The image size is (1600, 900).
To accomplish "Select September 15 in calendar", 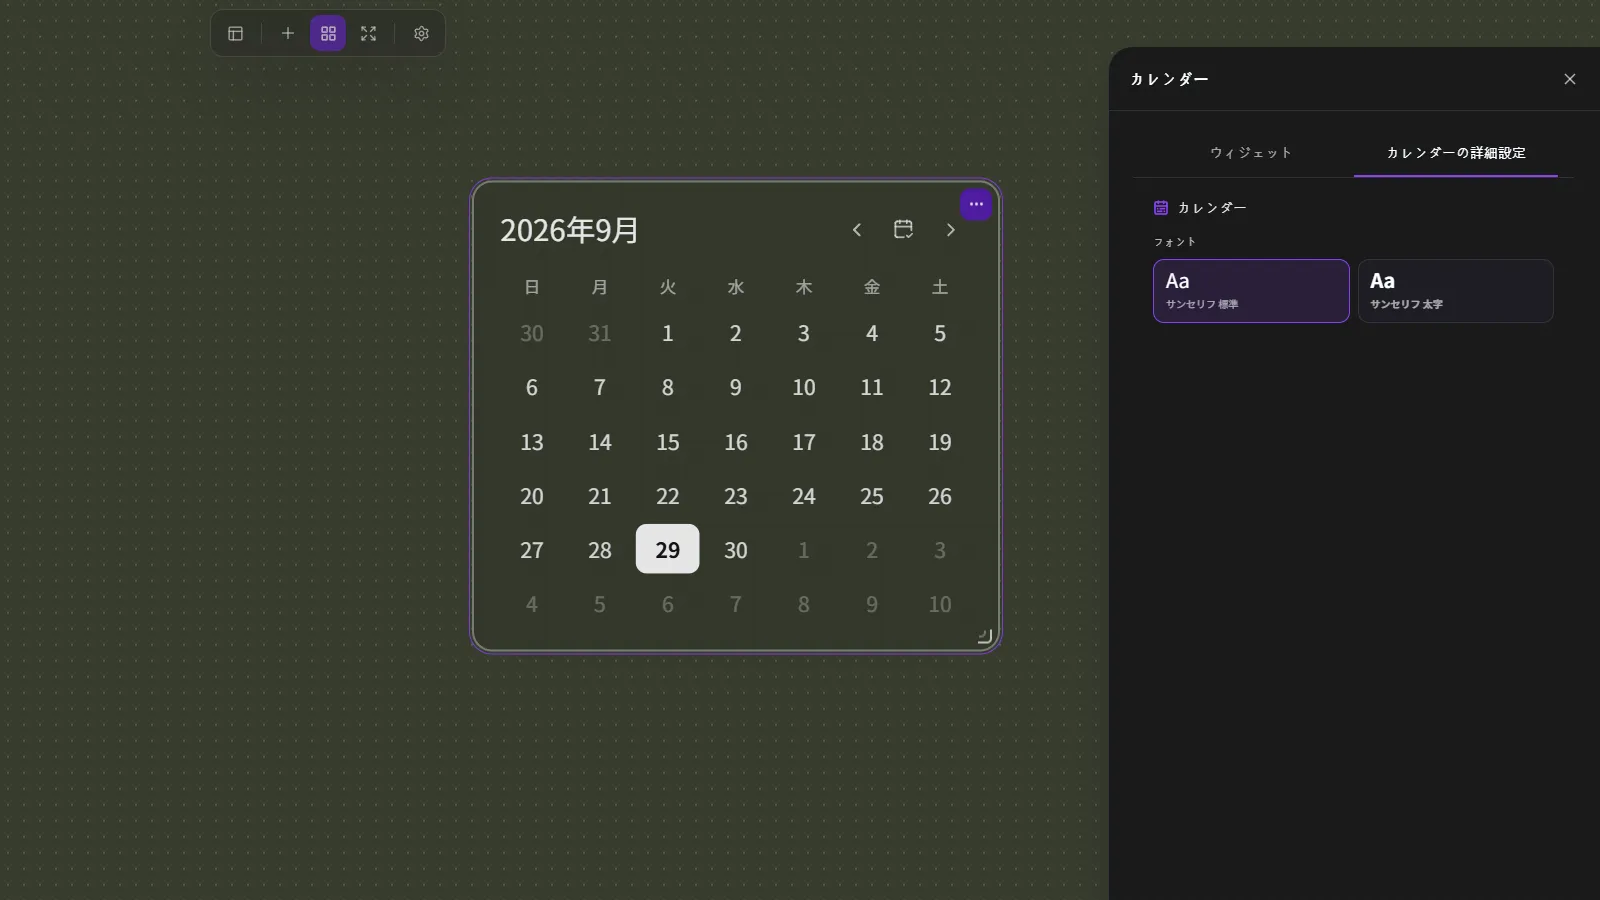I will (668, 442).
